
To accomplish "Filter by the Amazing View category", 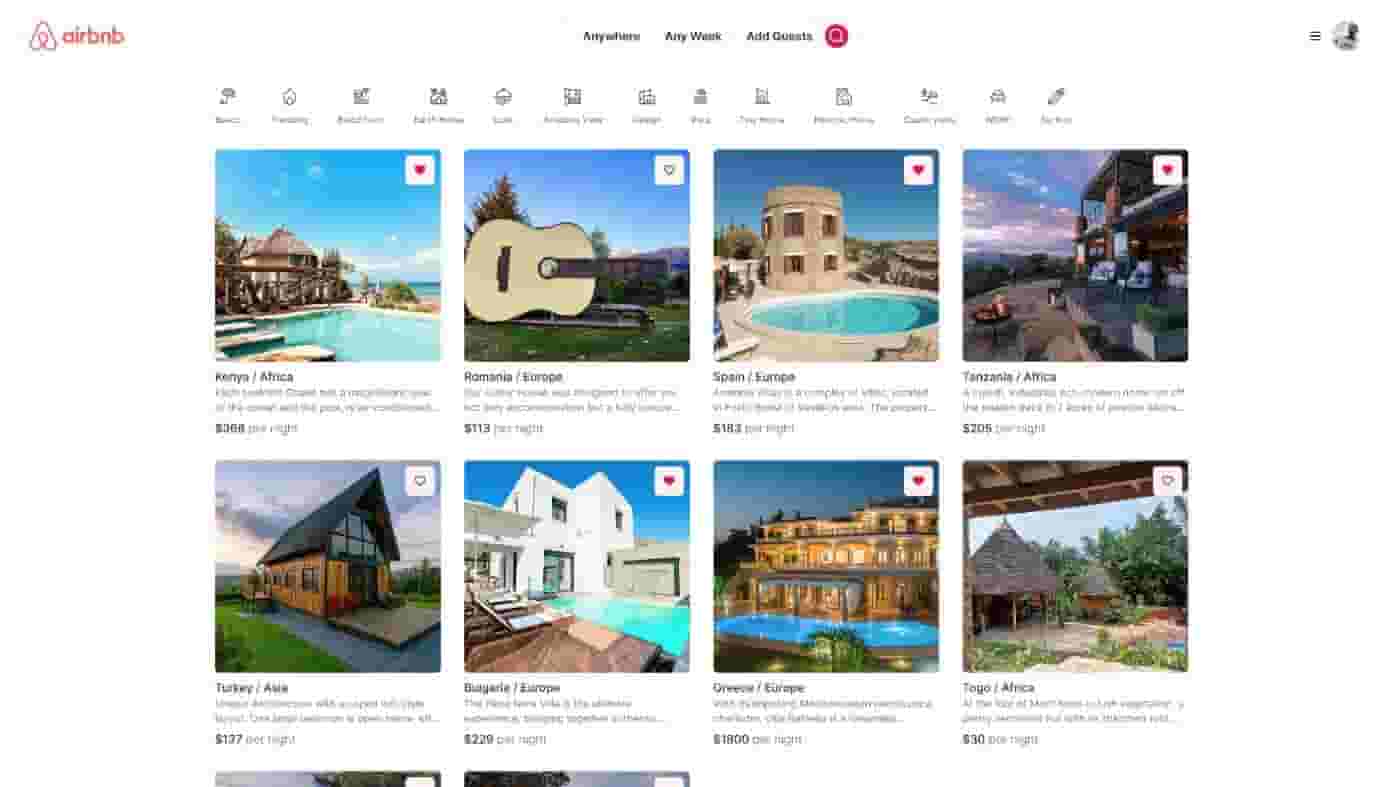I will (x=572, y=97).
